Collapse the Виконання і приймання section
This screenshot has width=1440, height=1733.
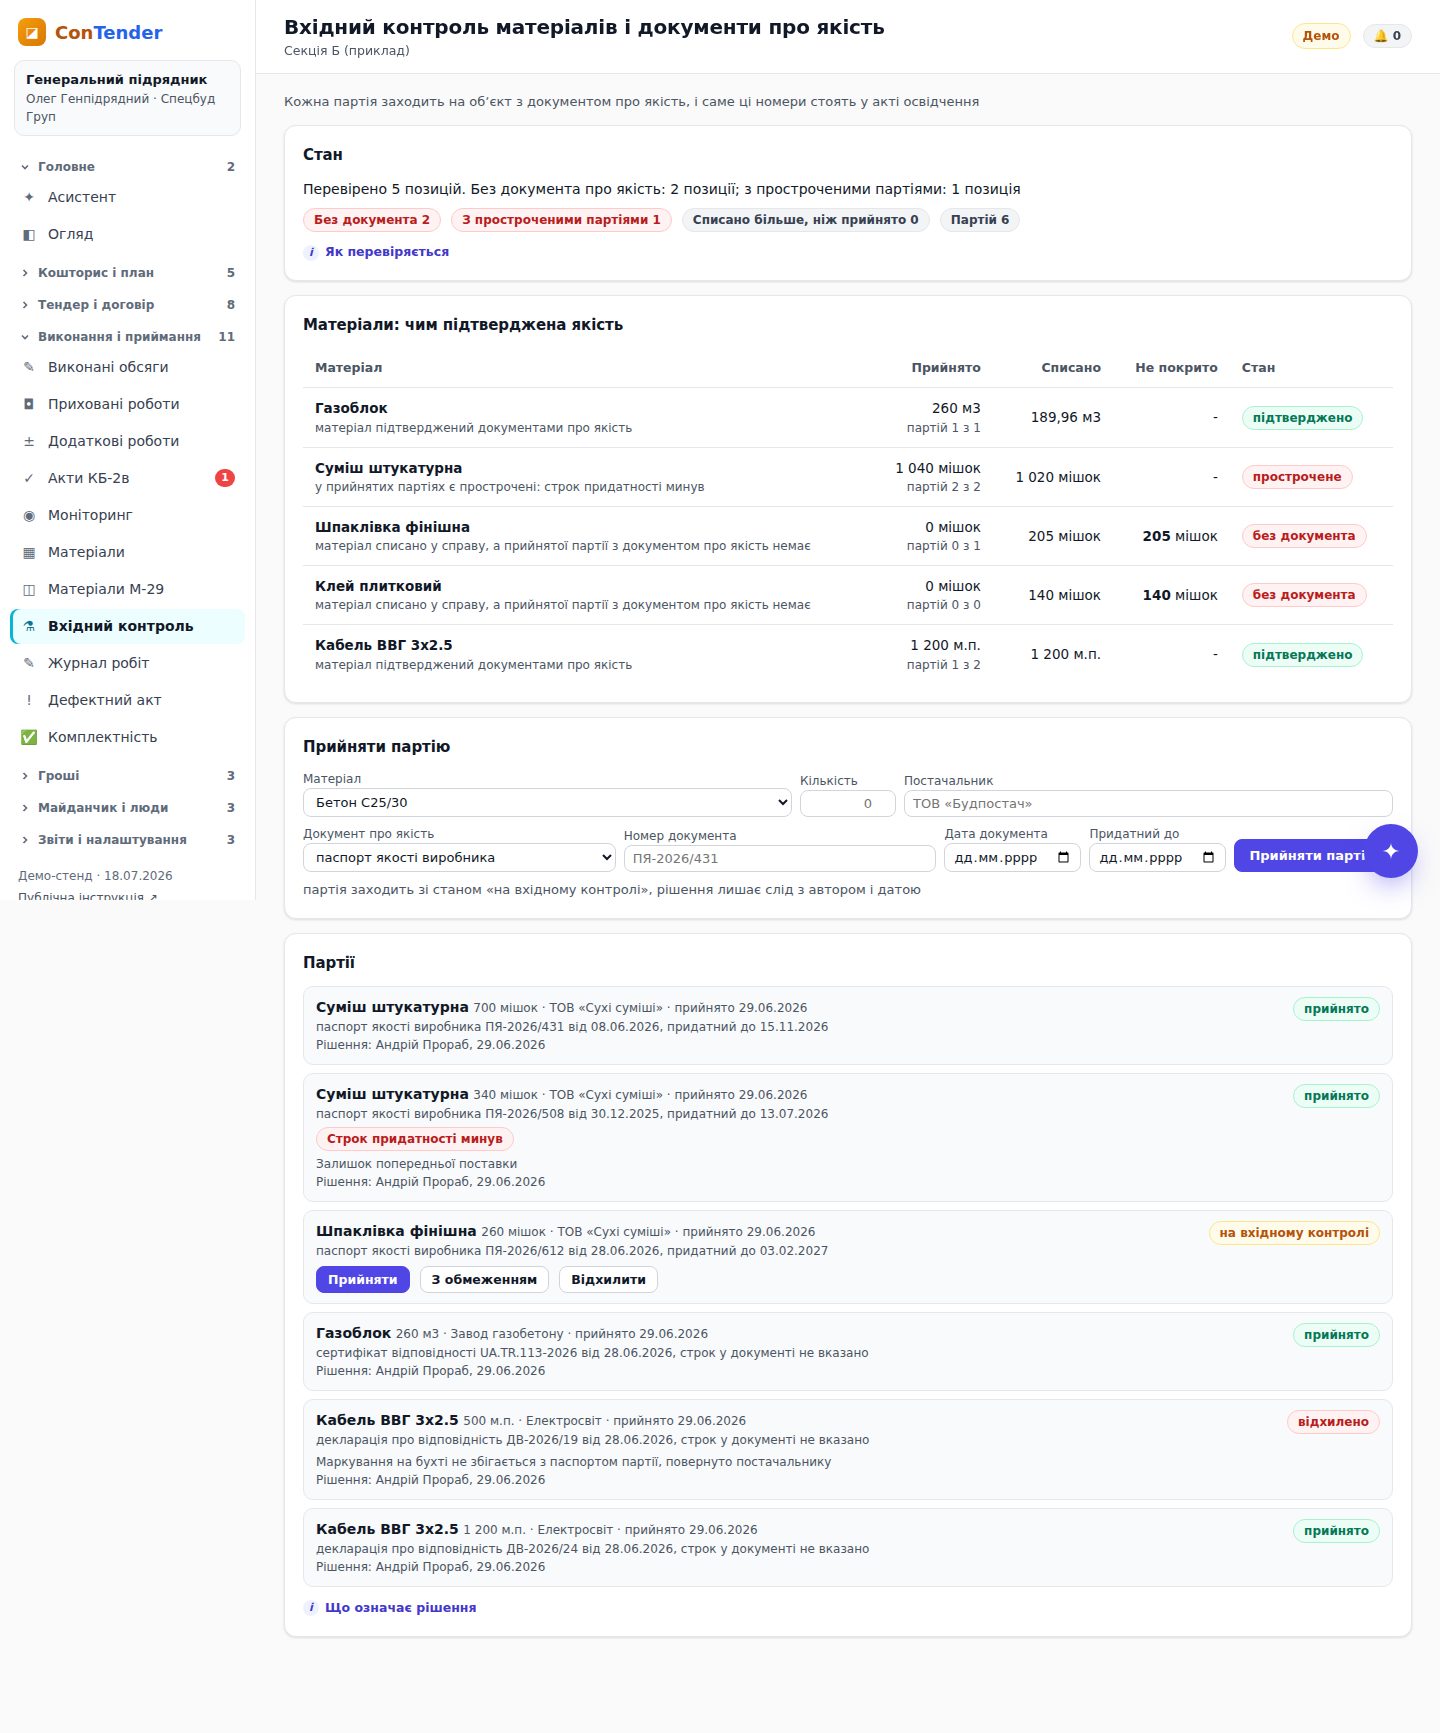tap(128, 336)
